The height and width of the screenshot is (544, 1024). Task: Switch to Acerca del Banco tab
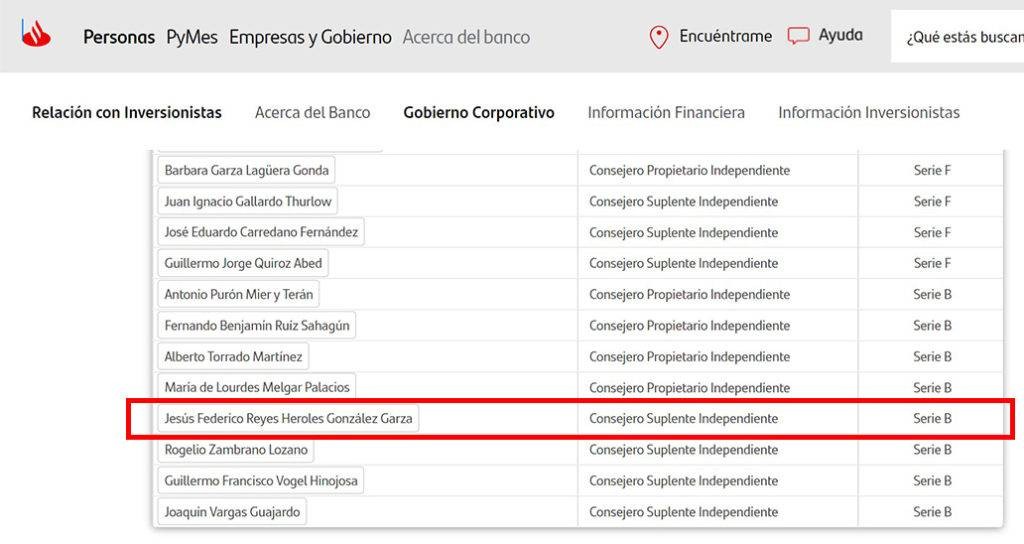pos(312,113)
